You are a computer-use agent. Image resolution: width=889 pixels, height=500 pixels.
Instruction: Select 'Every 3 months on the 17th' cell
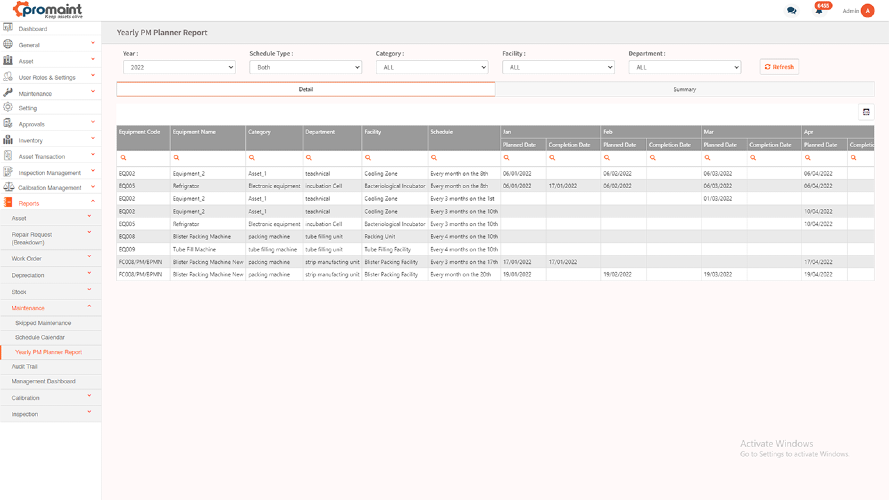464,262
